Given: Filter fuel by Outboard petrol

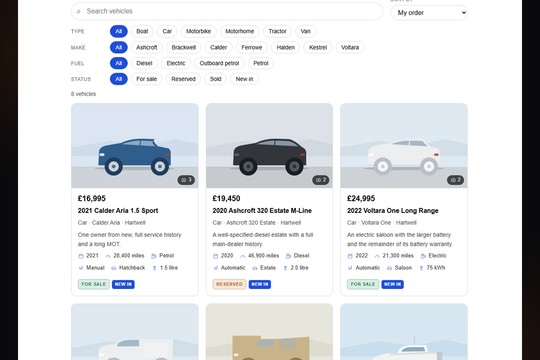Looking at the screenshot, I should [x=219, y=63].
